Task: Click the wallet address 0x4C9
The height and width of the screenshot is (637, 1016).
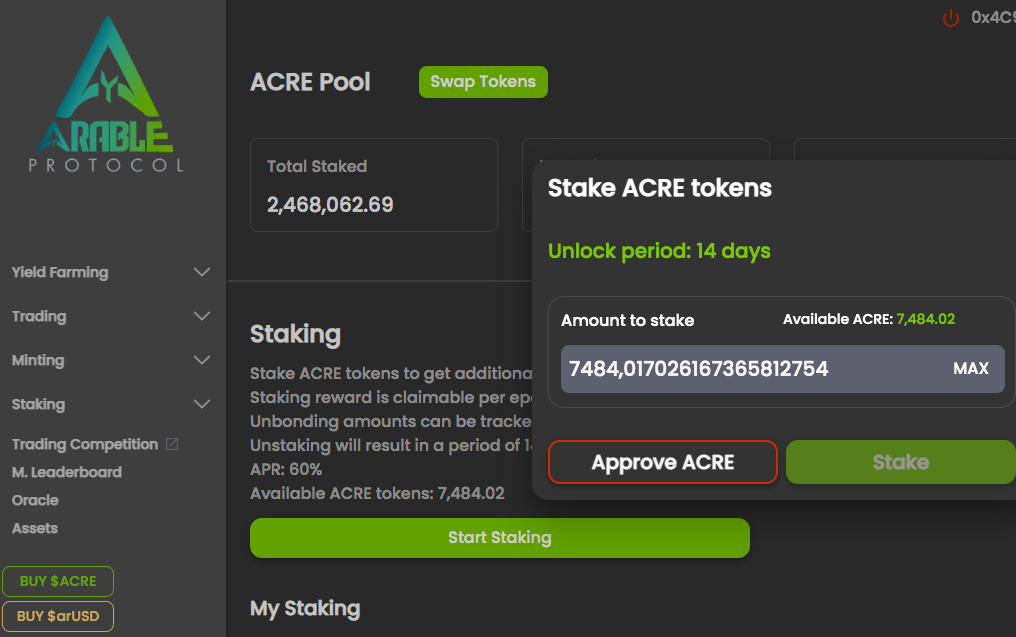Action: pyautogui.click(x=993, y=17)
